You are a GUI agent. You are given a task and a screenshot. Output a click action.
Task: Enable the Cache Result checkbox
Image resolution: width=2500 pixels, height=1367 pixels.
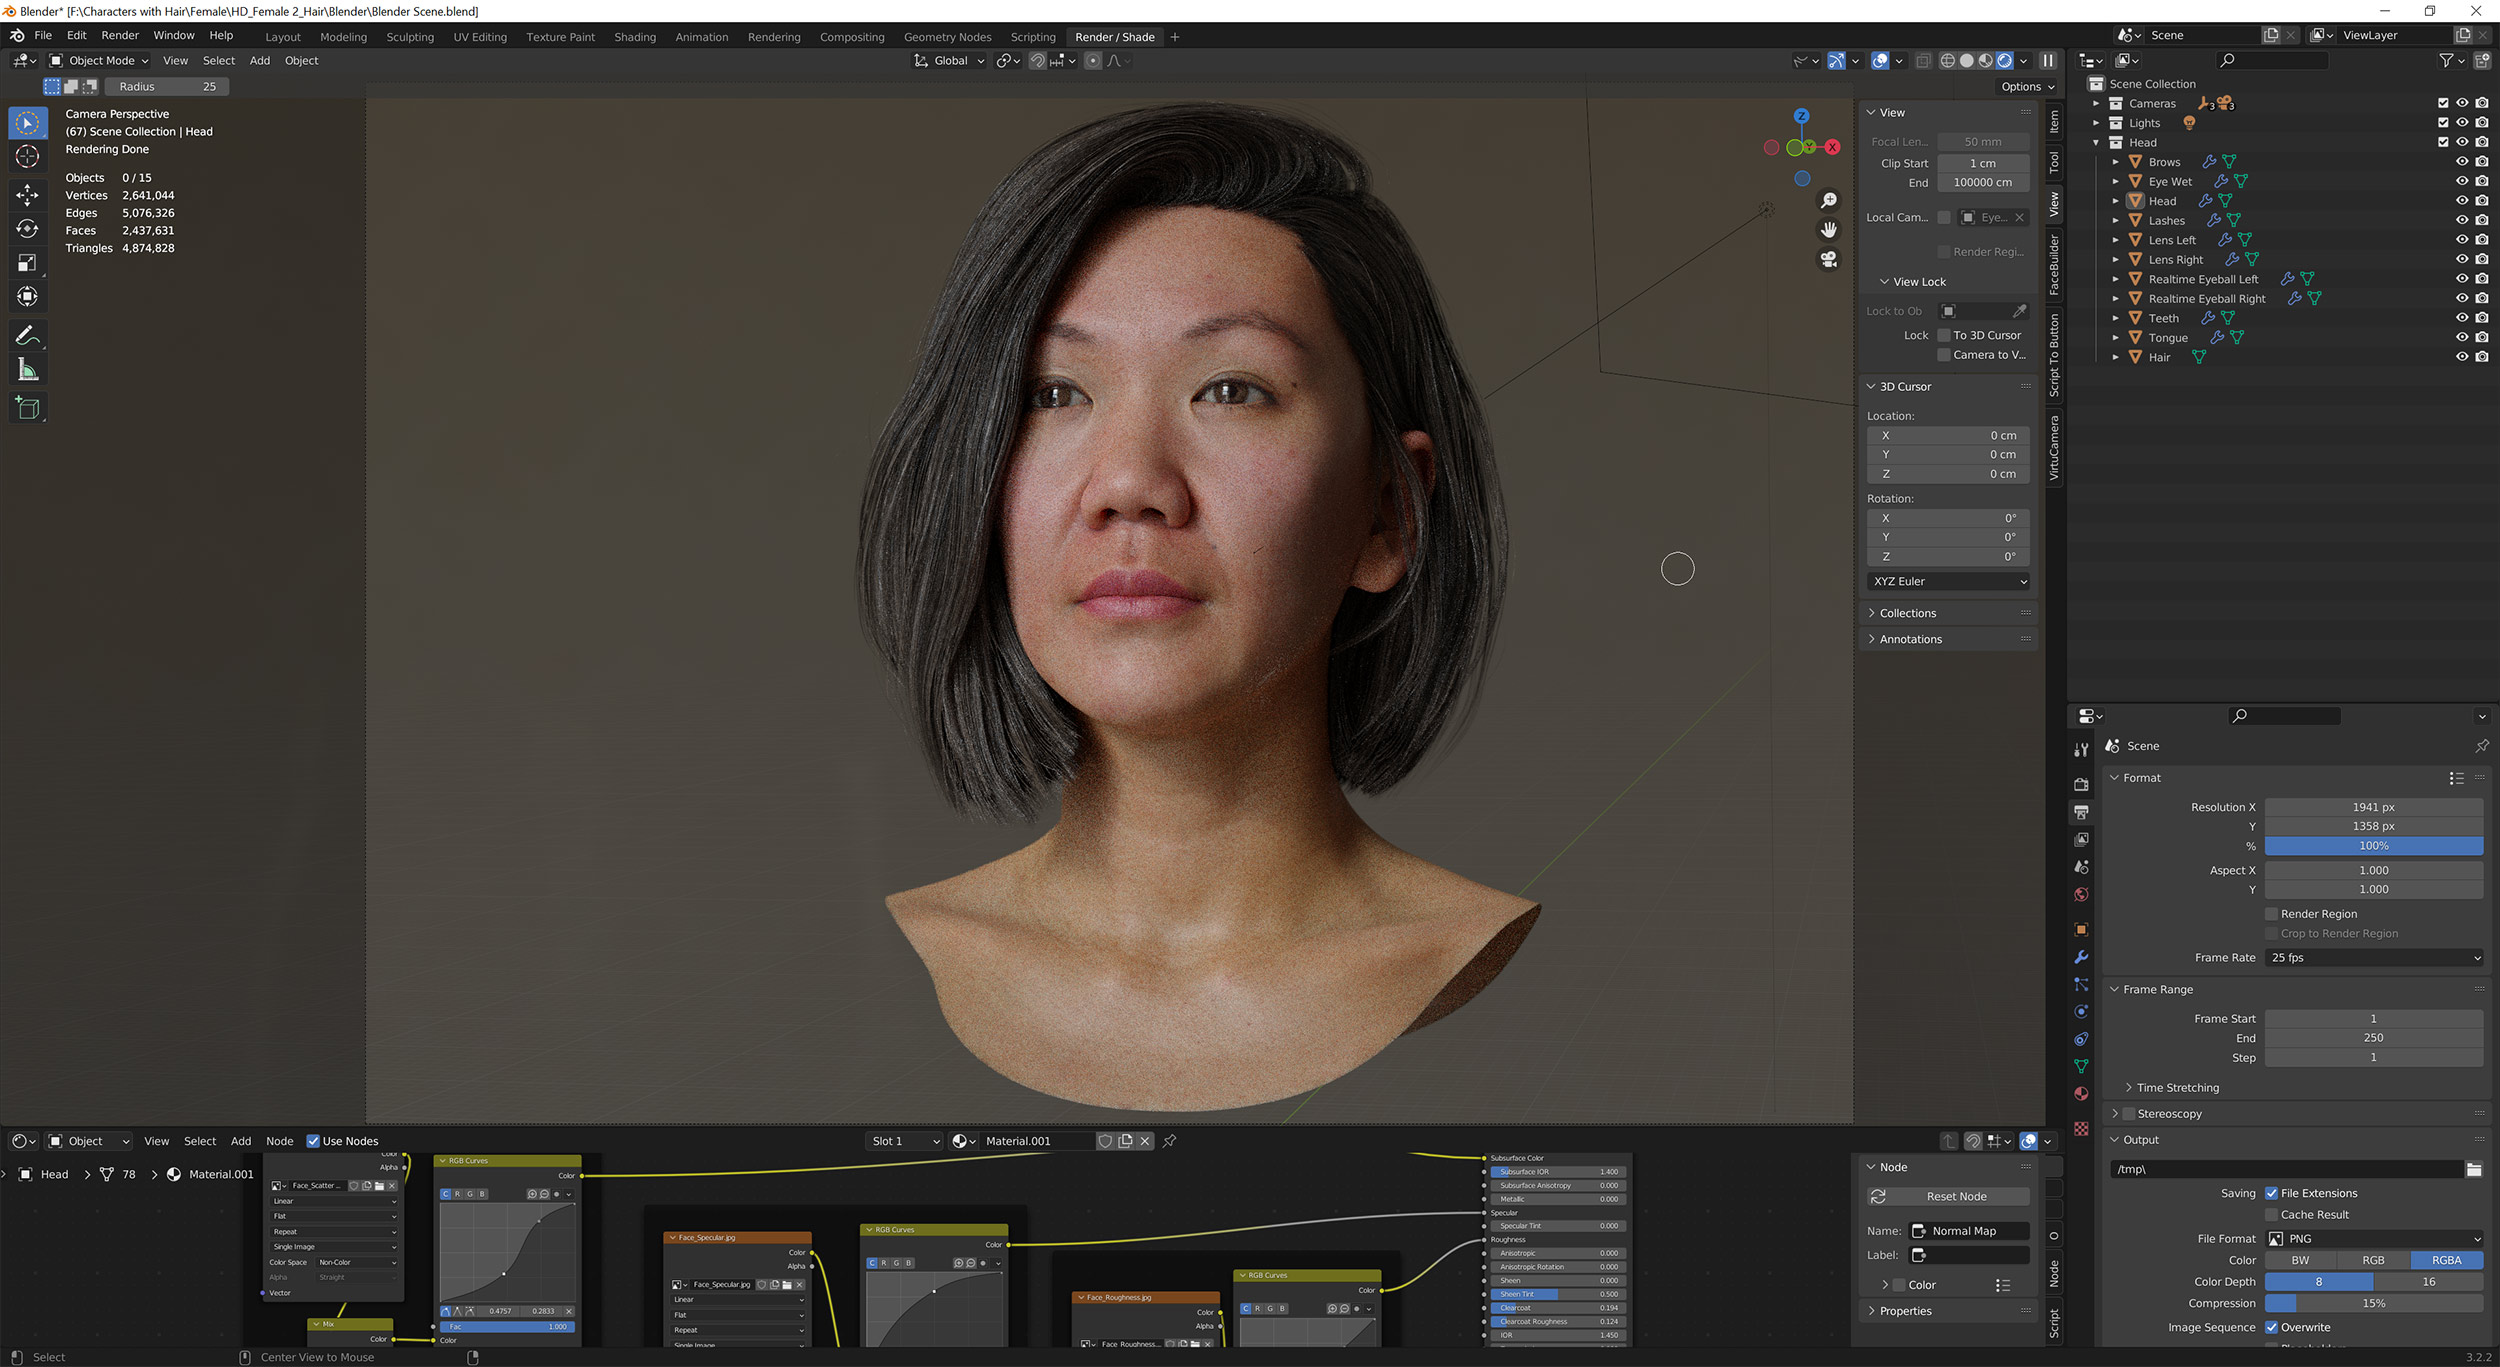pyautogui.click(x=2271, y=1214)
